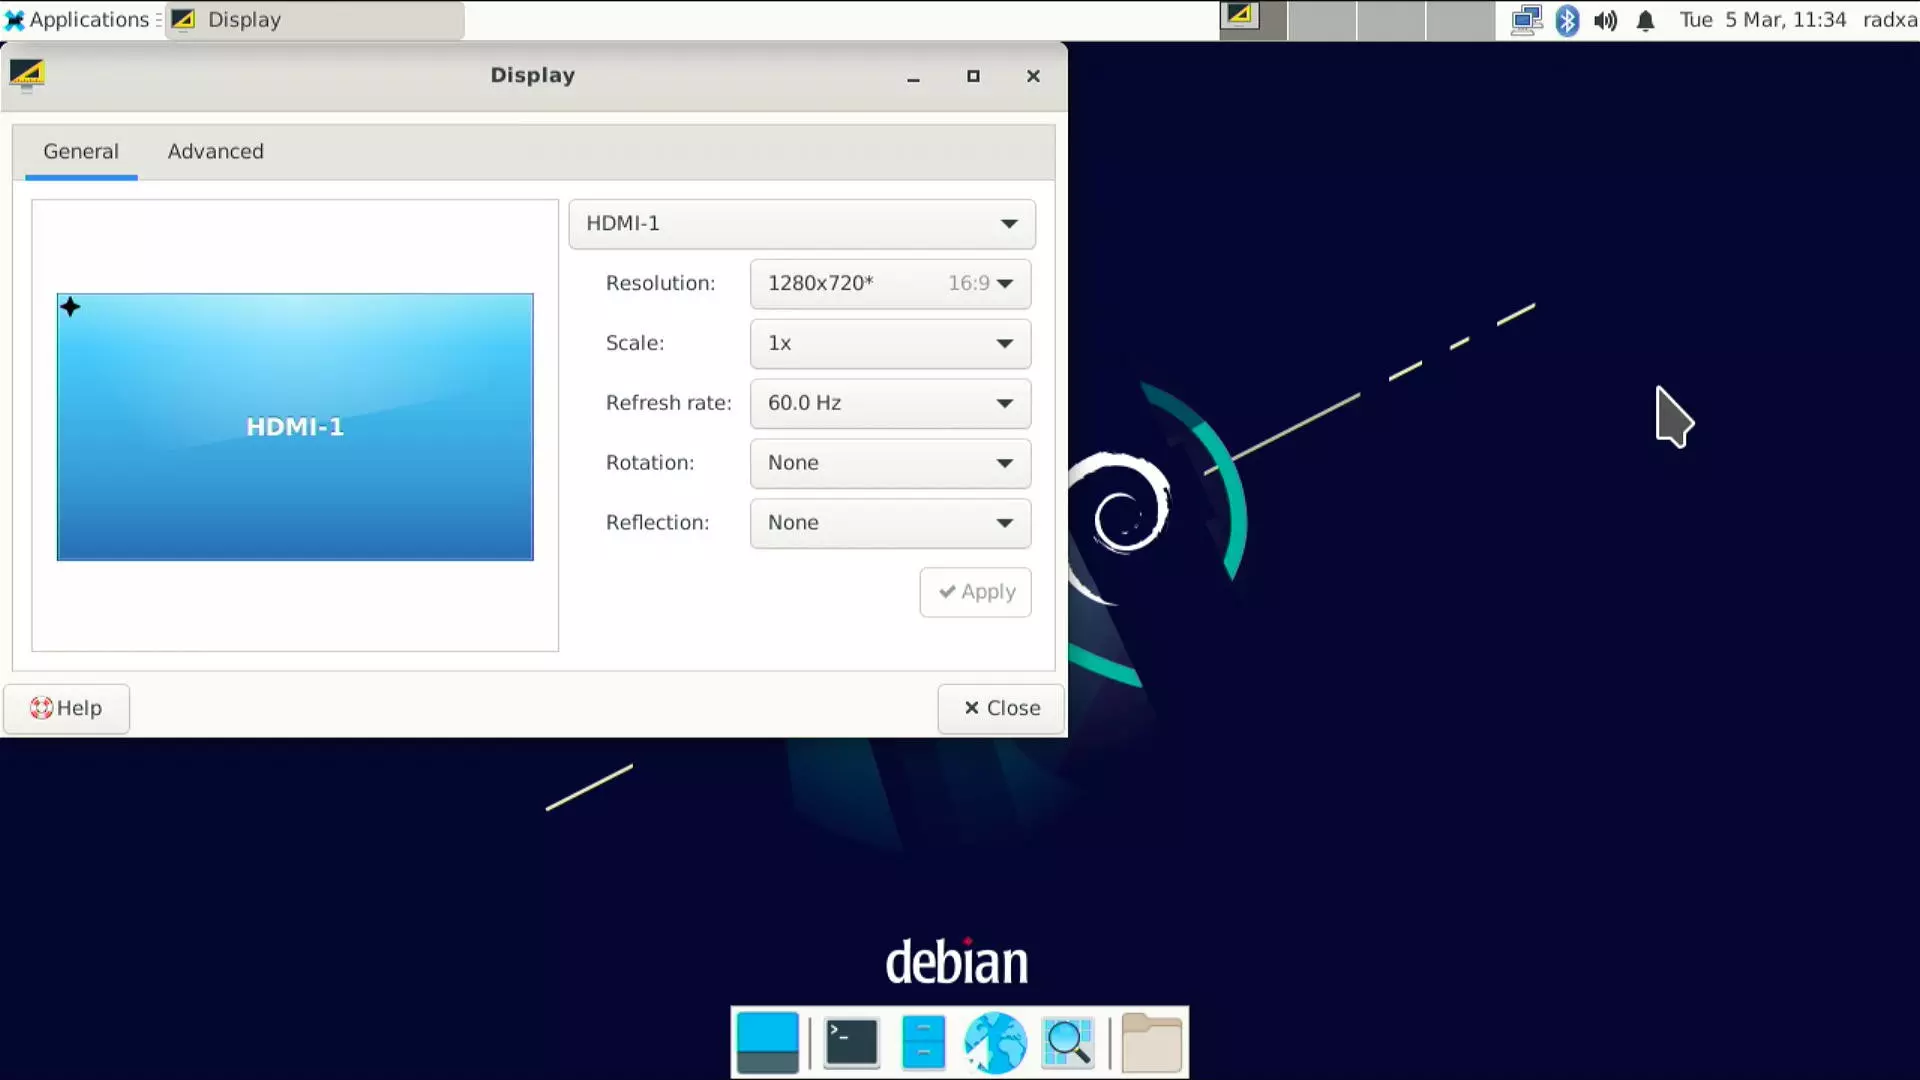Image resolution: width=1920 pixels, height=1080 pixels.
Task: Open the HDMI-1 output dropdown
Action: tap(802, 224)
